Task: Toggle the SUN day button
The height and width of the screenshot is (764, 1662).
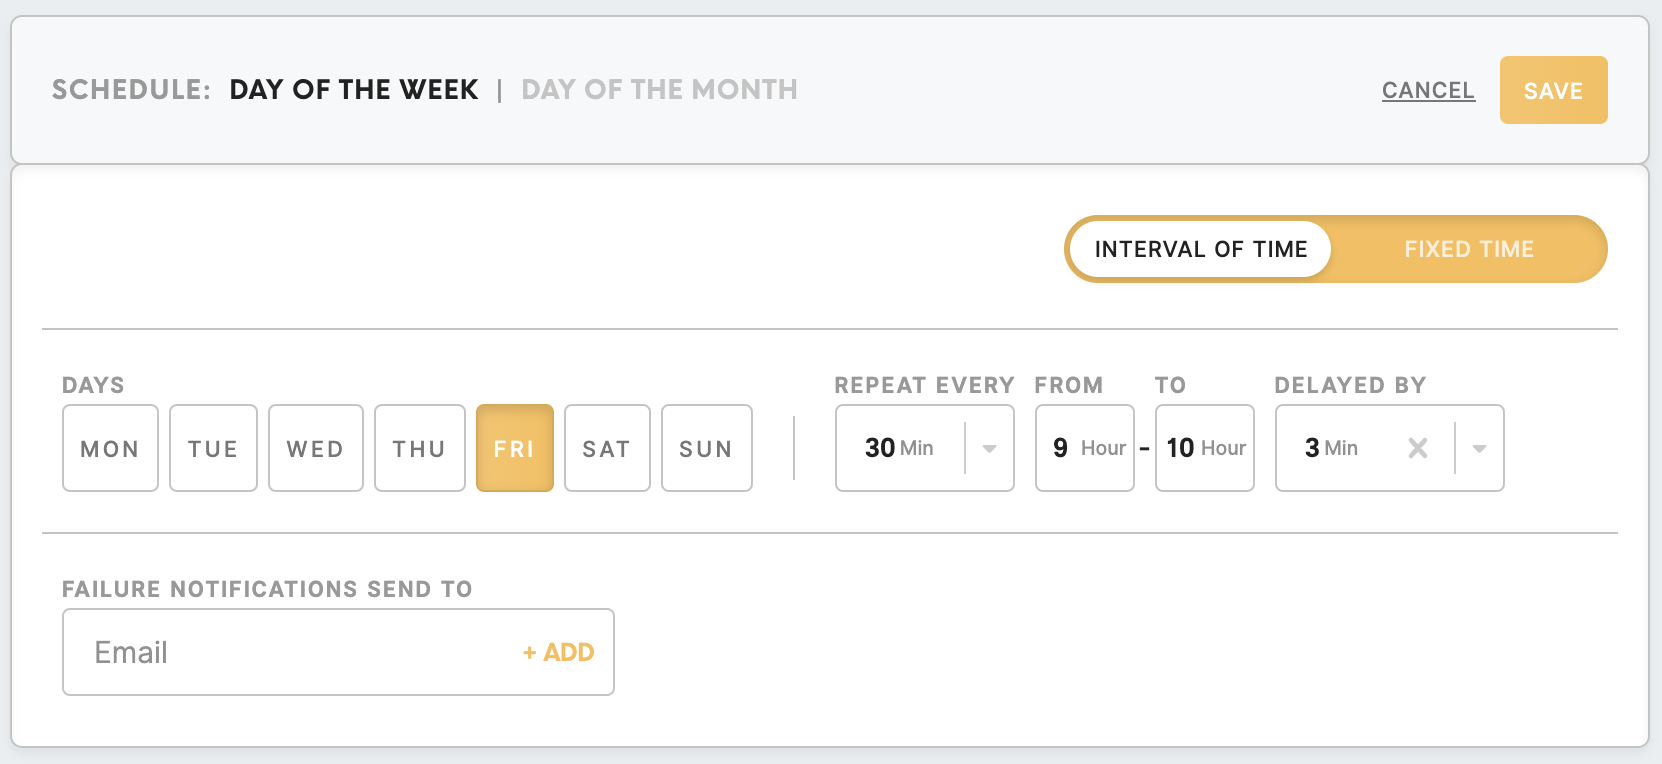Action: click(706, 448)
